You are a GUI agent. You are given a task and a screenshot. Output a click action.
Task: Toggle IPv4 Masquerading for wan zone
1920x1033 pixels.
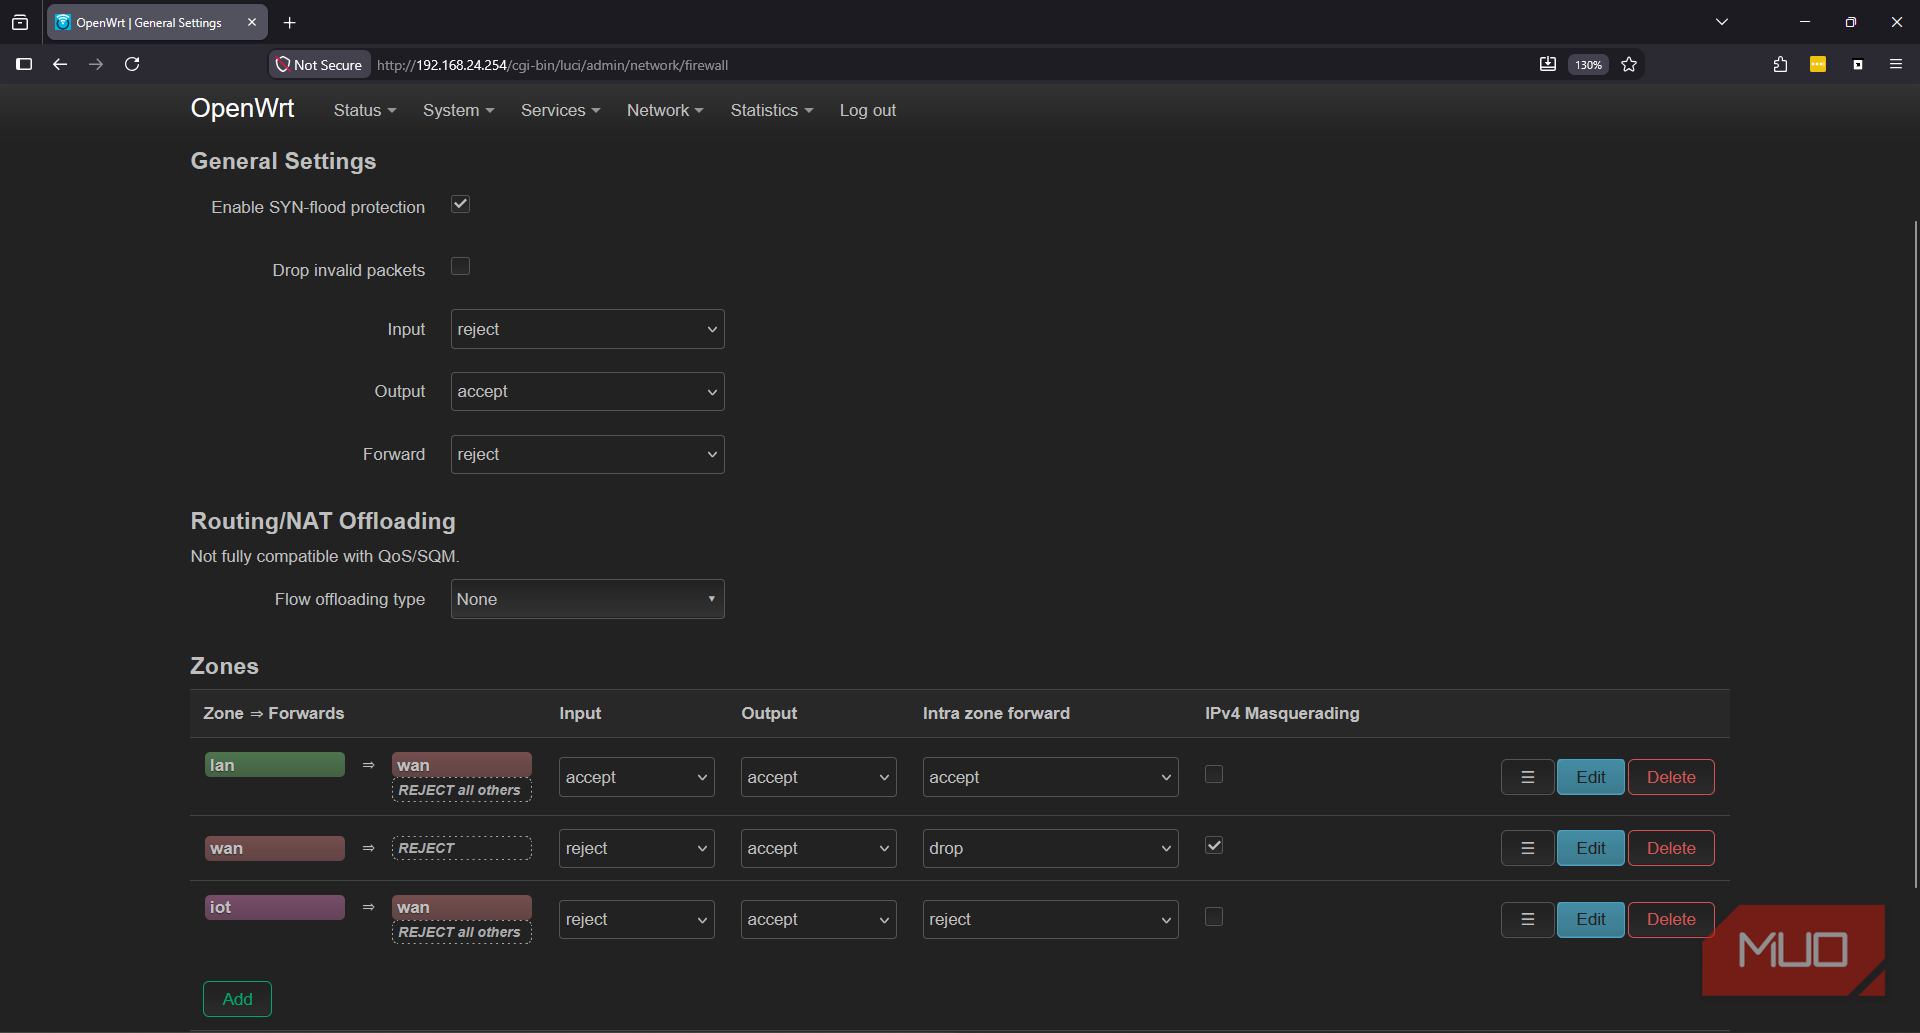click(x=1214, y=845)
